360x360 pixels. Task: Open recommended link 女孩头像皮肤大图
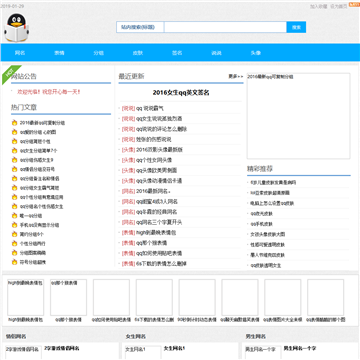(x=268, y=234)
